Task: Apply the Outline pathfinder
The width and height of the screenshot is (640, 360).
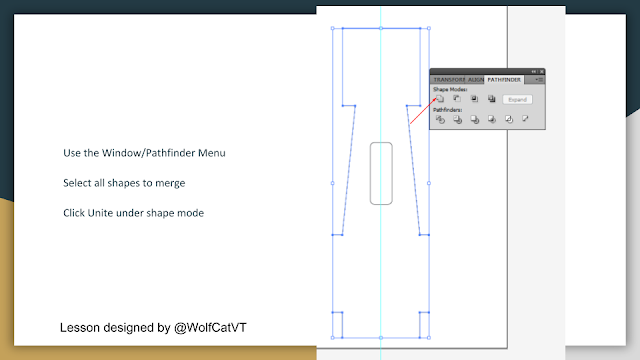Action: pyautogui.click(x=509, y=119)
